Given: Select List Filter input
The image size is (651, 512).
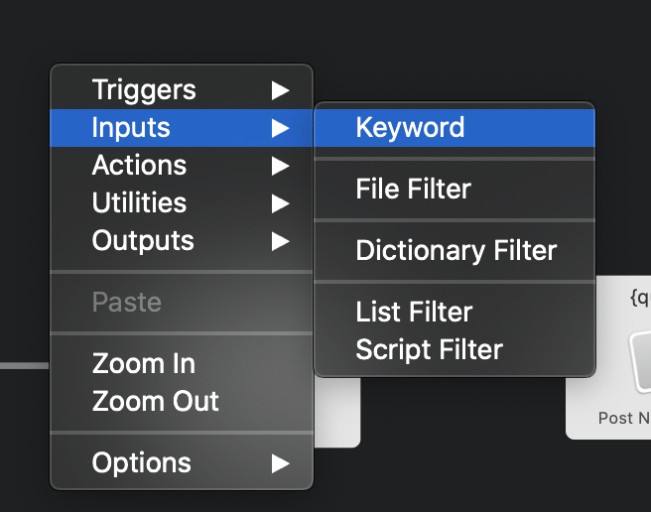Looking at the screenshot, I should pos(414,312).
